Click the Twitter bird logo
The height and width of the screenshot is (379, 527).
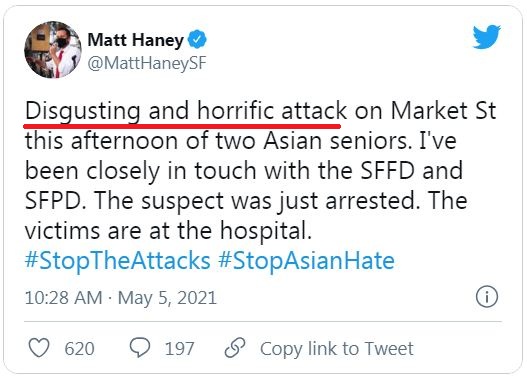(x=487, y=37)
